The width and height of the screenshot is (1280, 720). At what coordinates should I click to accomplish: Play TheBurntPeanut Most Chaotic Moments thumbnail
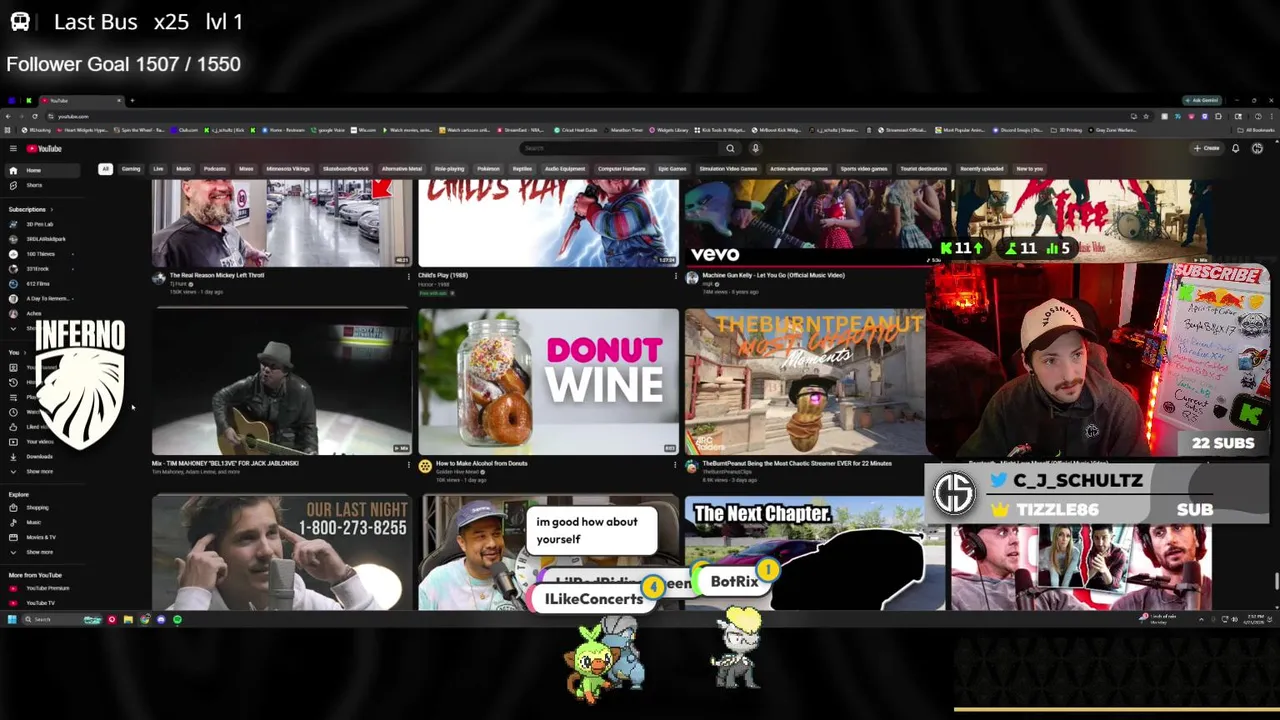click(x=805, y=381)
